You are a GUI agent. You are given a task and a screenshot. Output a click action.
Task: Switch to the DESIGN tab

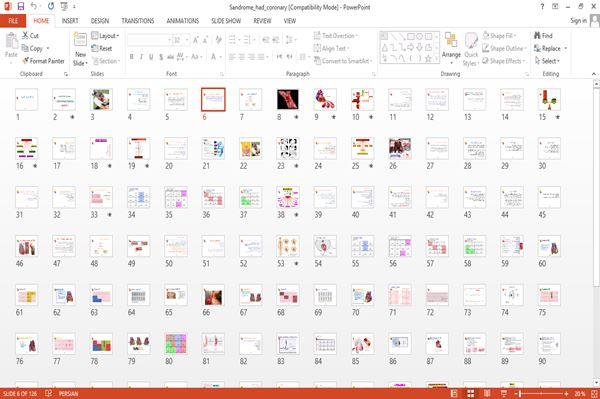click(100, 21)
